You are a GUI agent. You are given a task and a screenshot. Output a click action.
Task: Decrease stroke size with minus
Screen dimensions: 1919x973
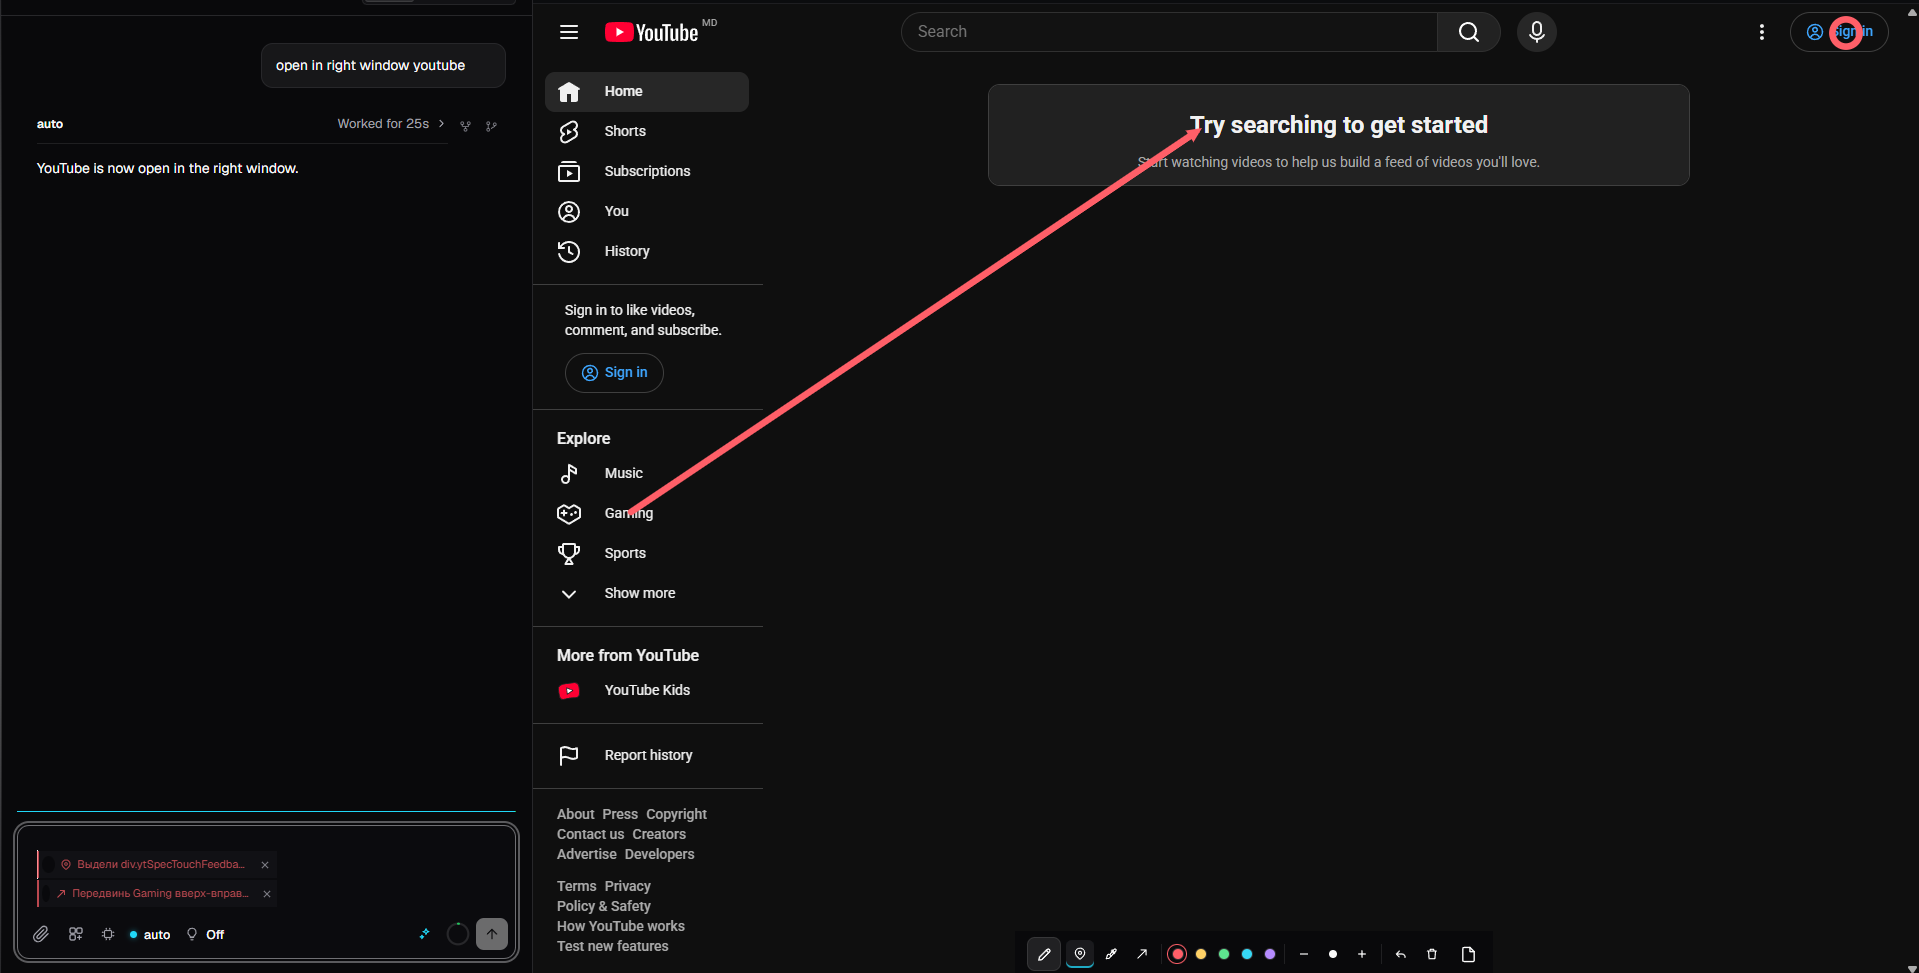pyautogui.click(x=1304, y=954)
